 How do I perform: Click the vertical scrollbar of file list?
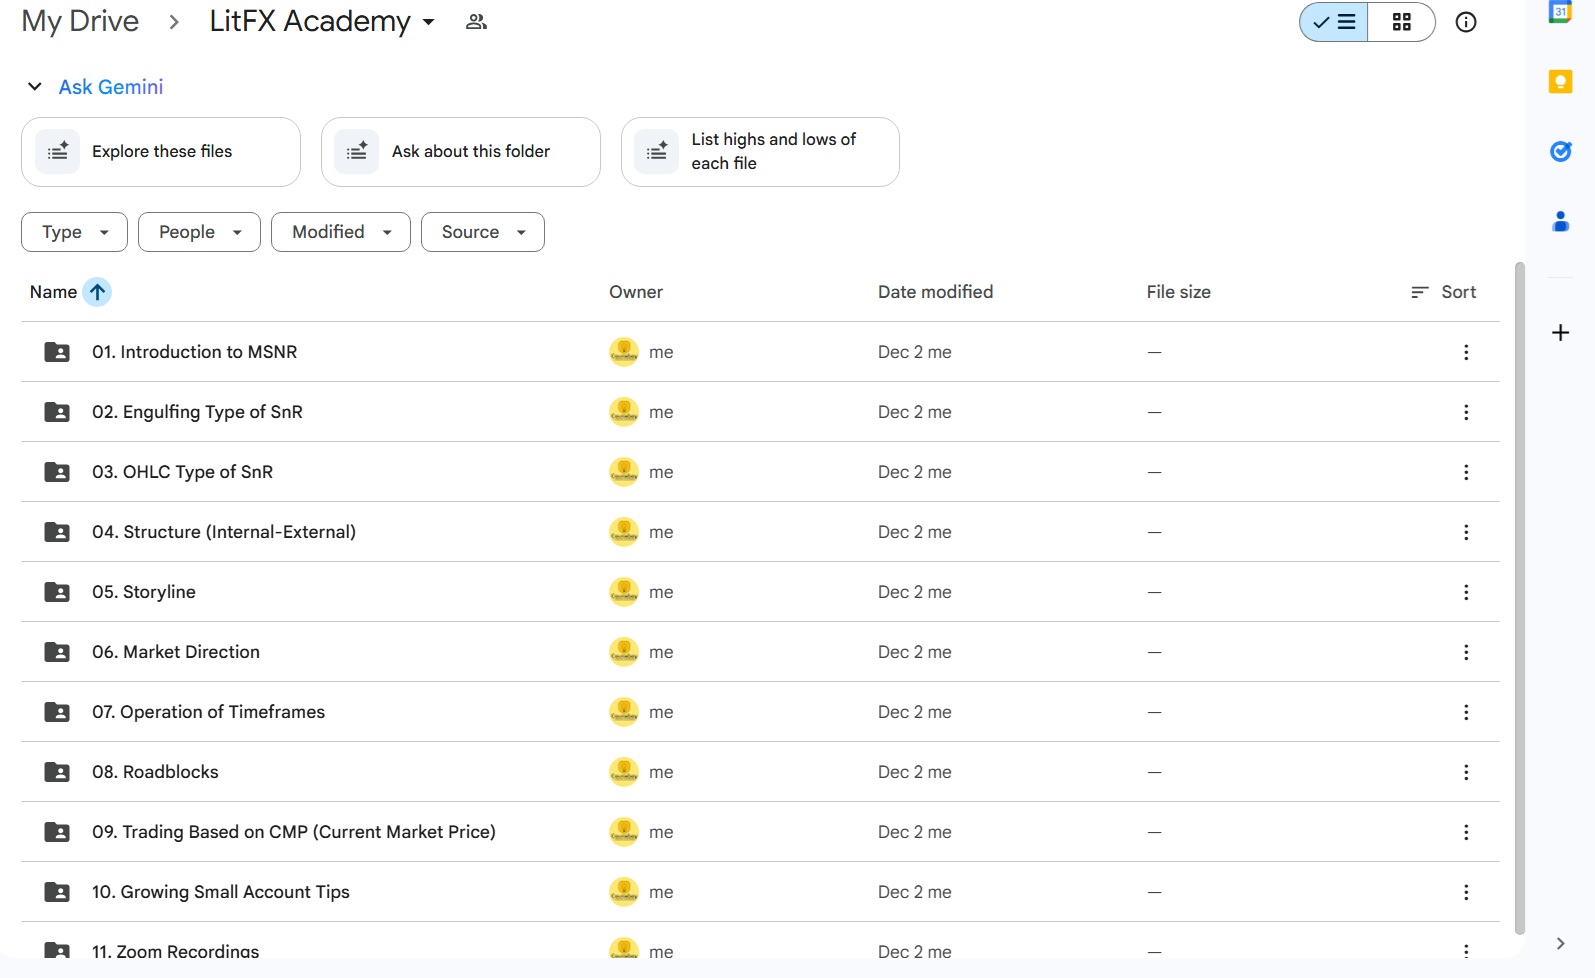1519,600
